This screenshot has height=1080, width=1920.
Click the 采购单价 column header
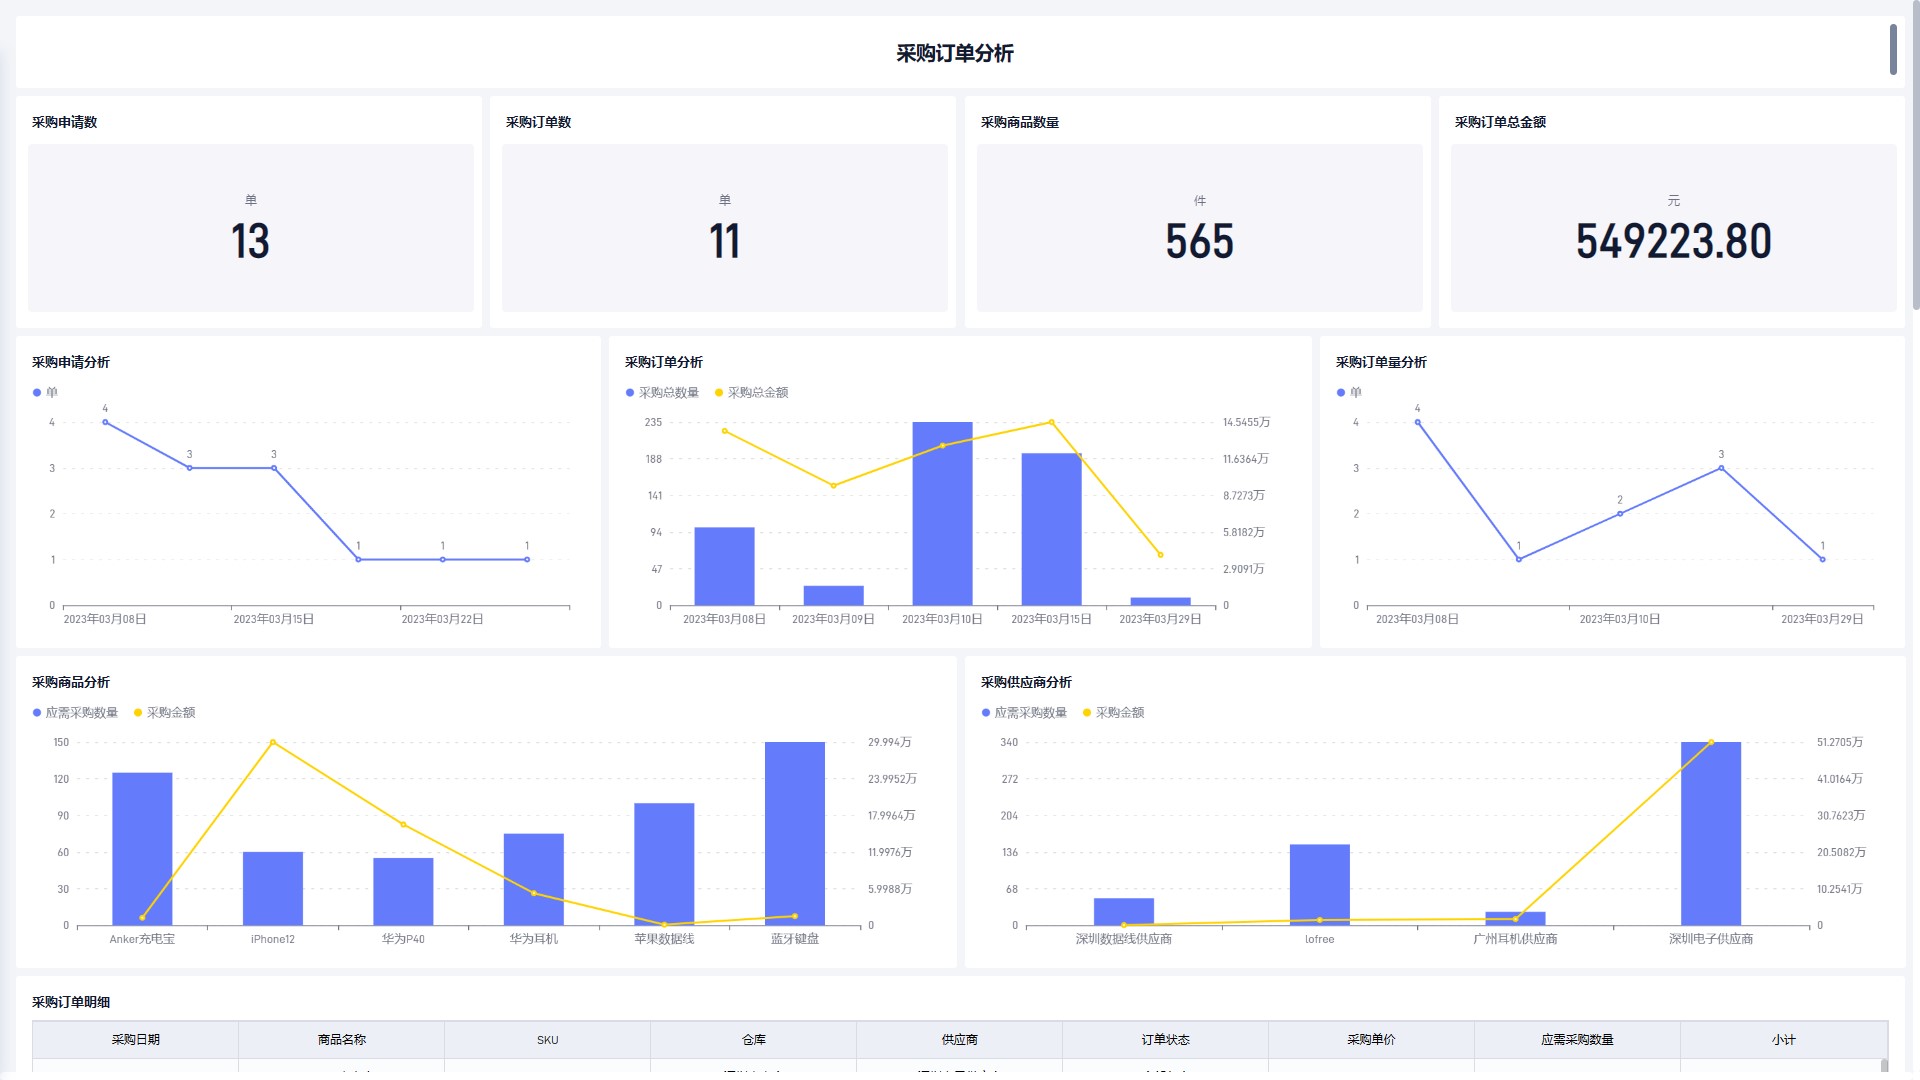[1371, 1040]
